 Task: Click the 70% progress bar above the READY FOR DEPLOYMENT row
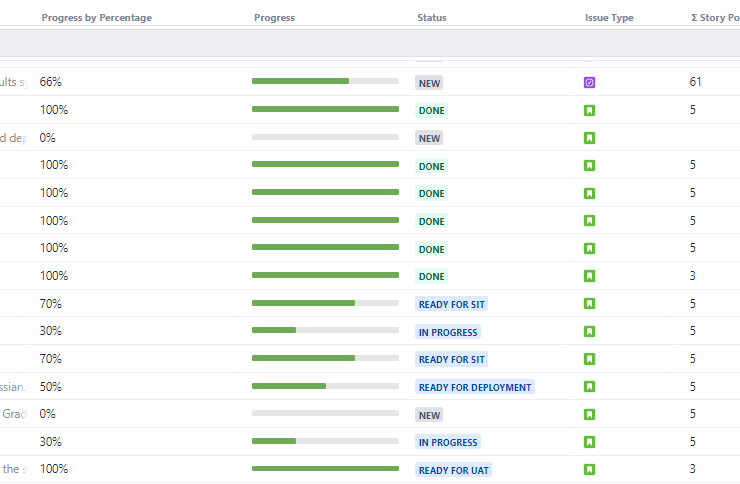pos(325,358)
